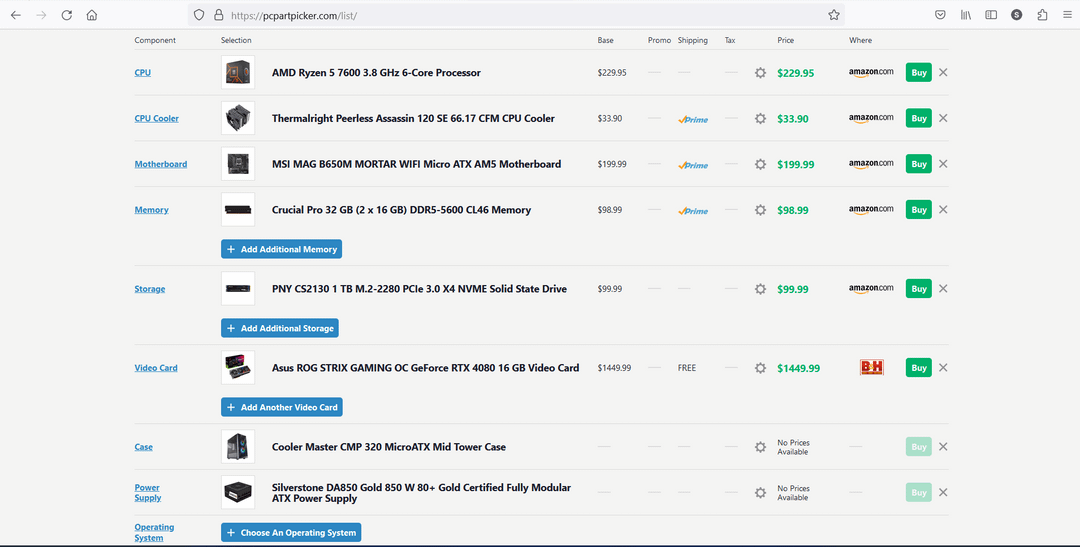This screenshot has height=547, width=1080.
Task: Open price settings gear for Motherboard row
Action: tap(760, 164)
